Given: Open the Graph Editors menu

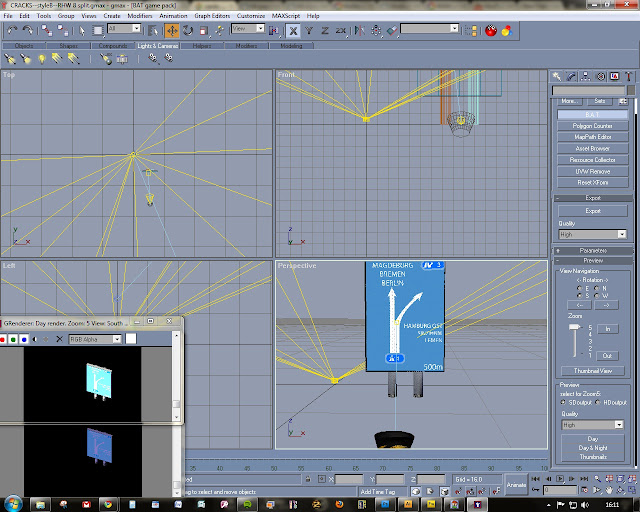Looking at the screenshot, I should (212, 16).
